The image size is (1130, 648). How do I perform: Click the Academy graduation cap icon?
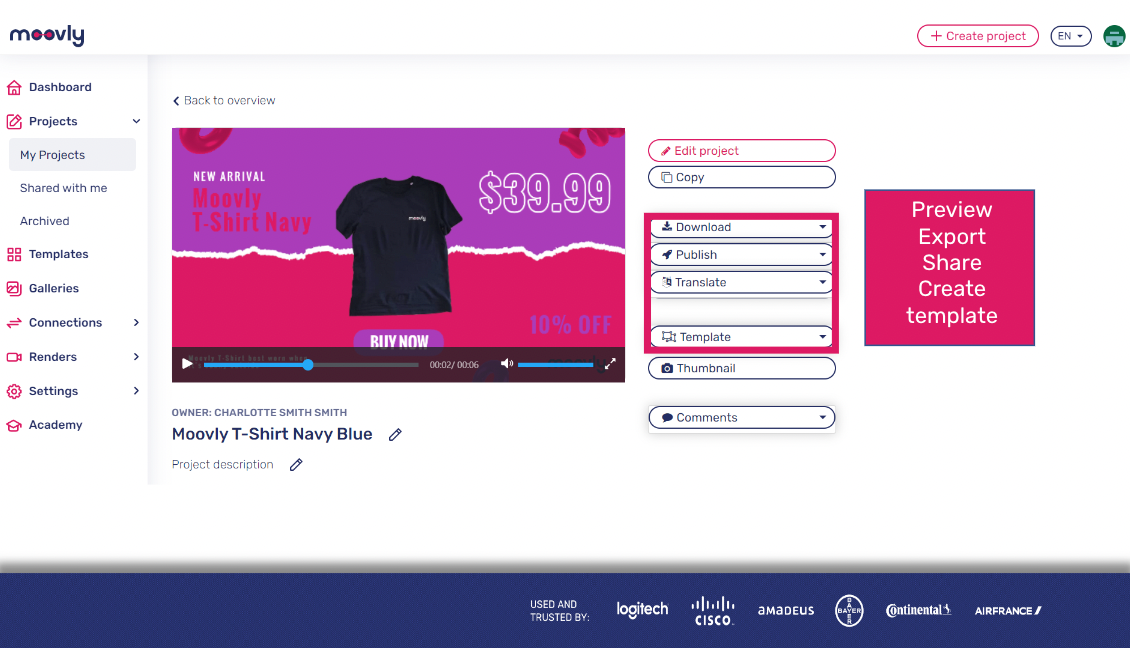[x=14, y=425]
